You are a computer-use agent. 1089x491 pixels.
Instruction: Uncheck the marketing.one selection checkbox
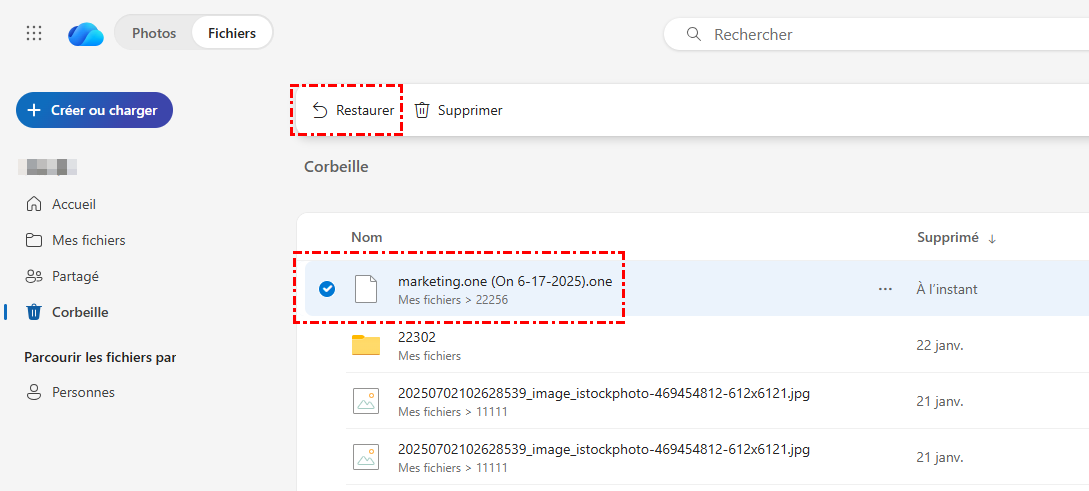(x=326, y=289)
